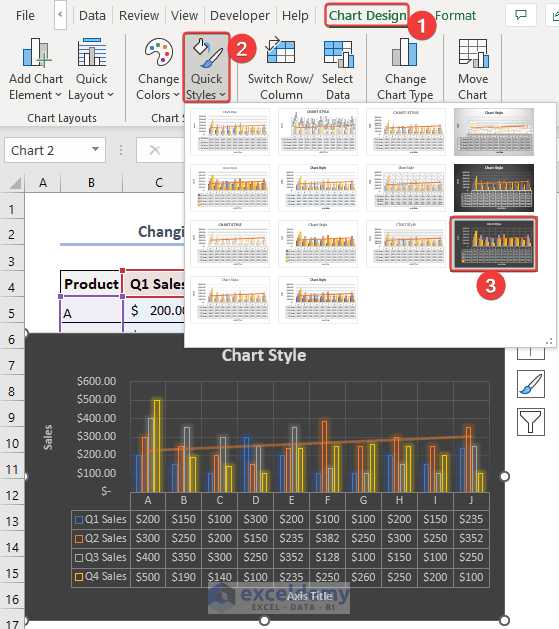Click the $ 200.00 cell
The width and height of the screenshot is (559, 629).
tap(154, 310)
